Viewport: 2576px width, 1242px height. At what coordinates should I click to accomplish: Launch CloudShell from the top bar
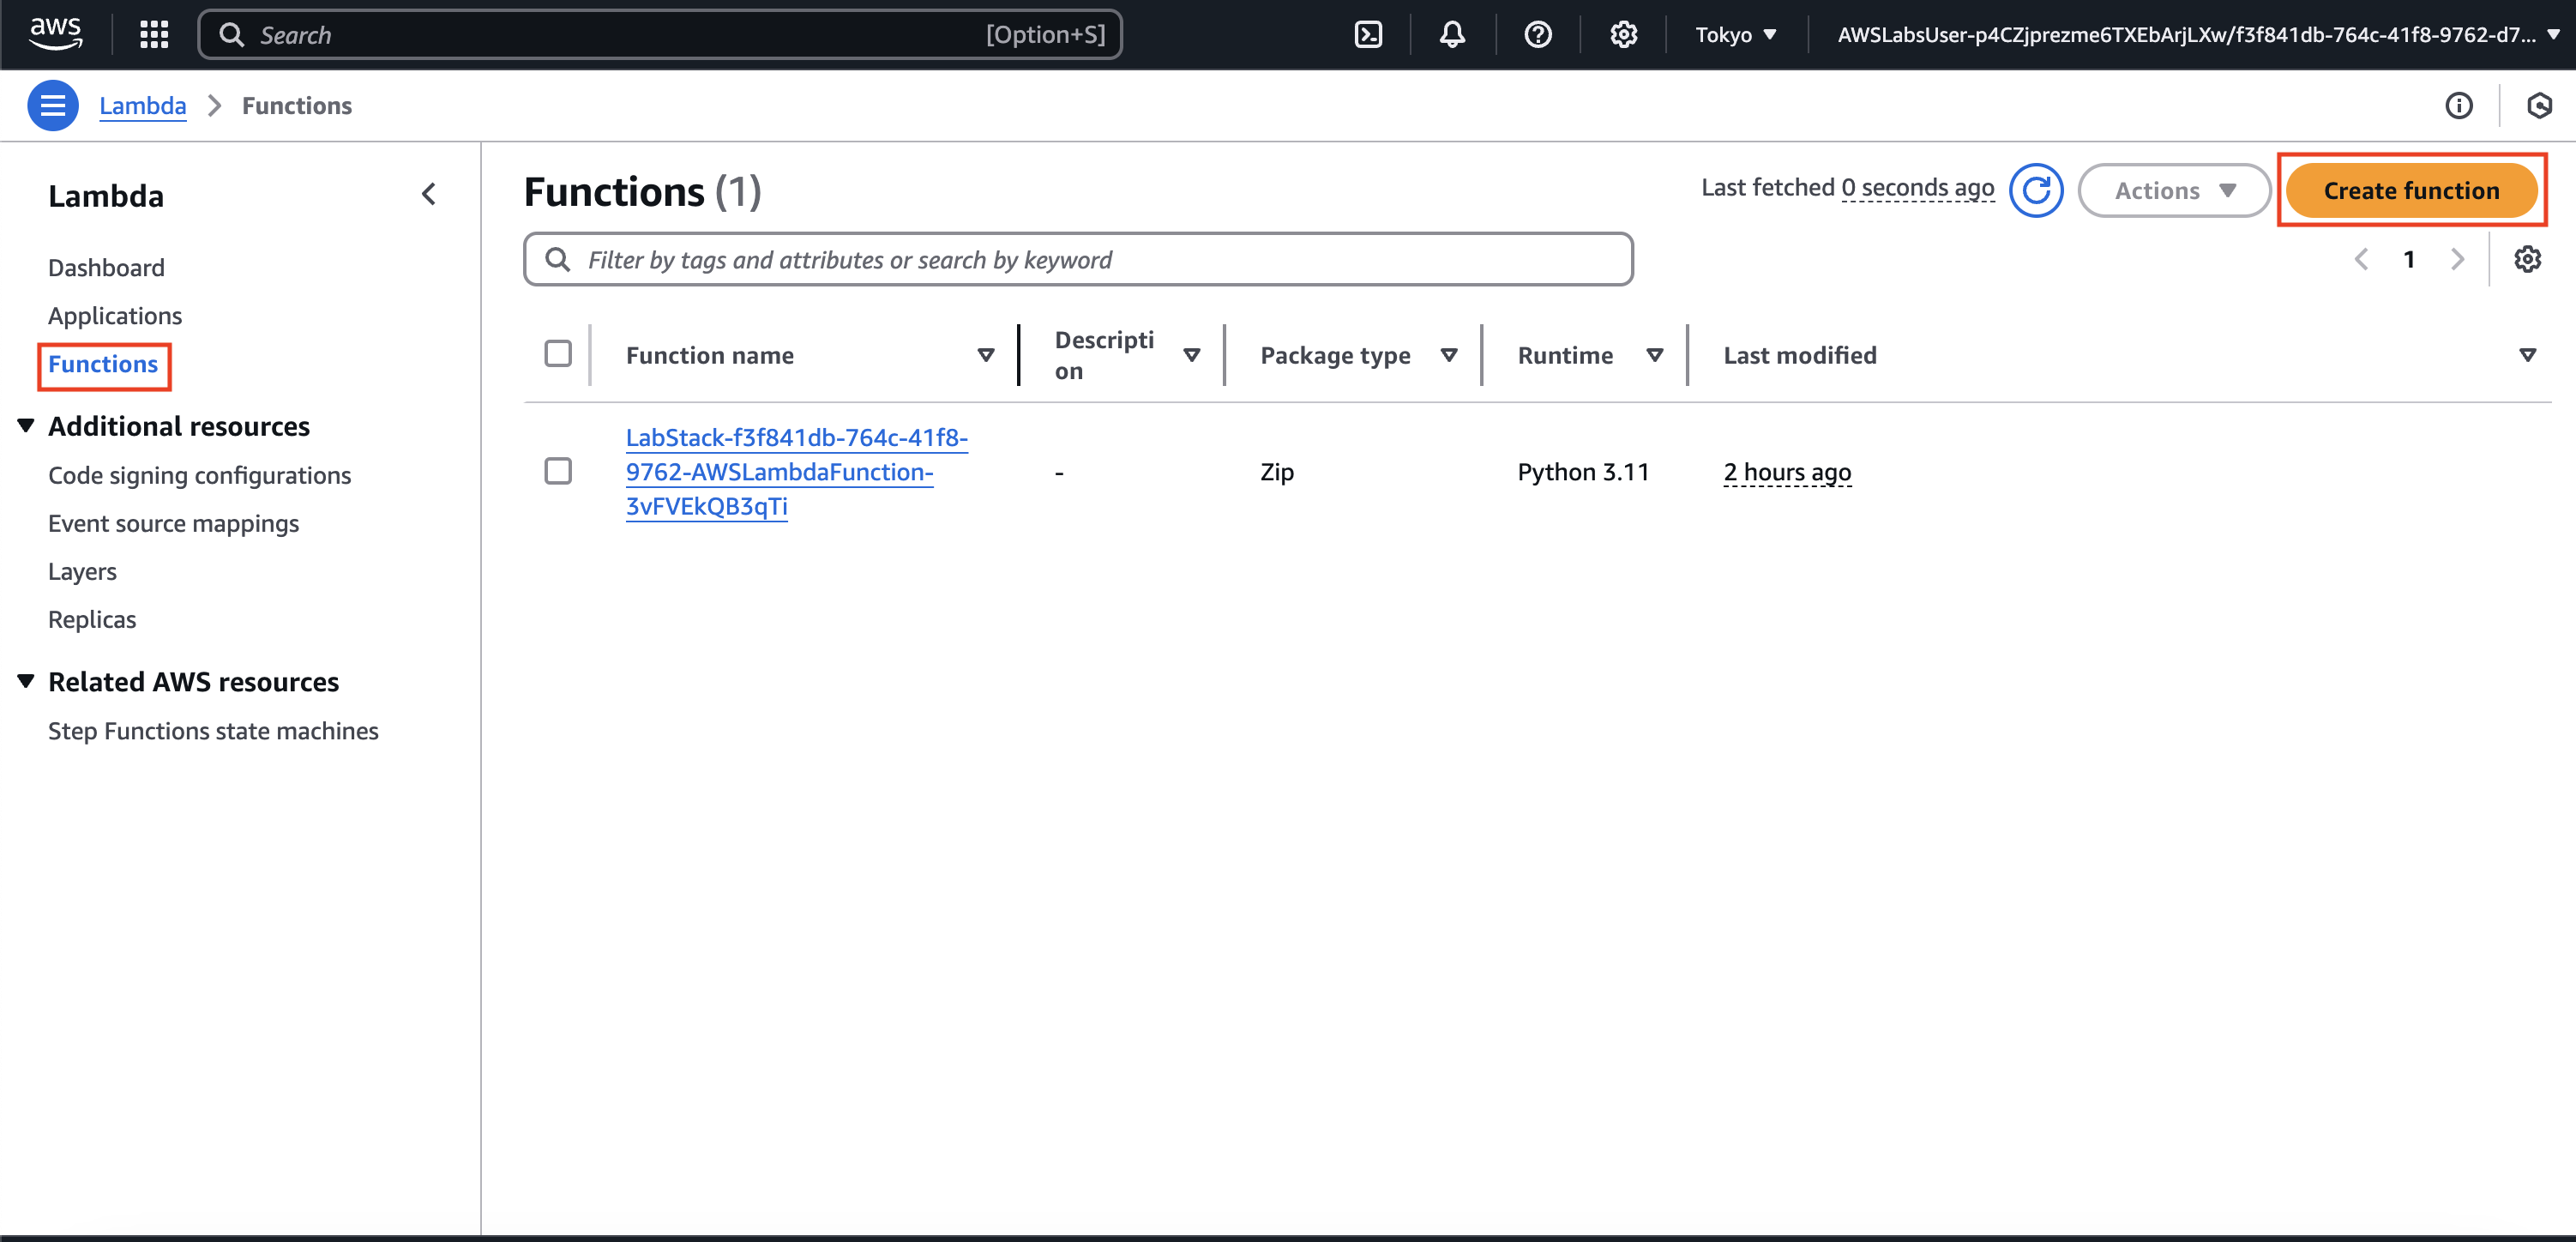1367,35
